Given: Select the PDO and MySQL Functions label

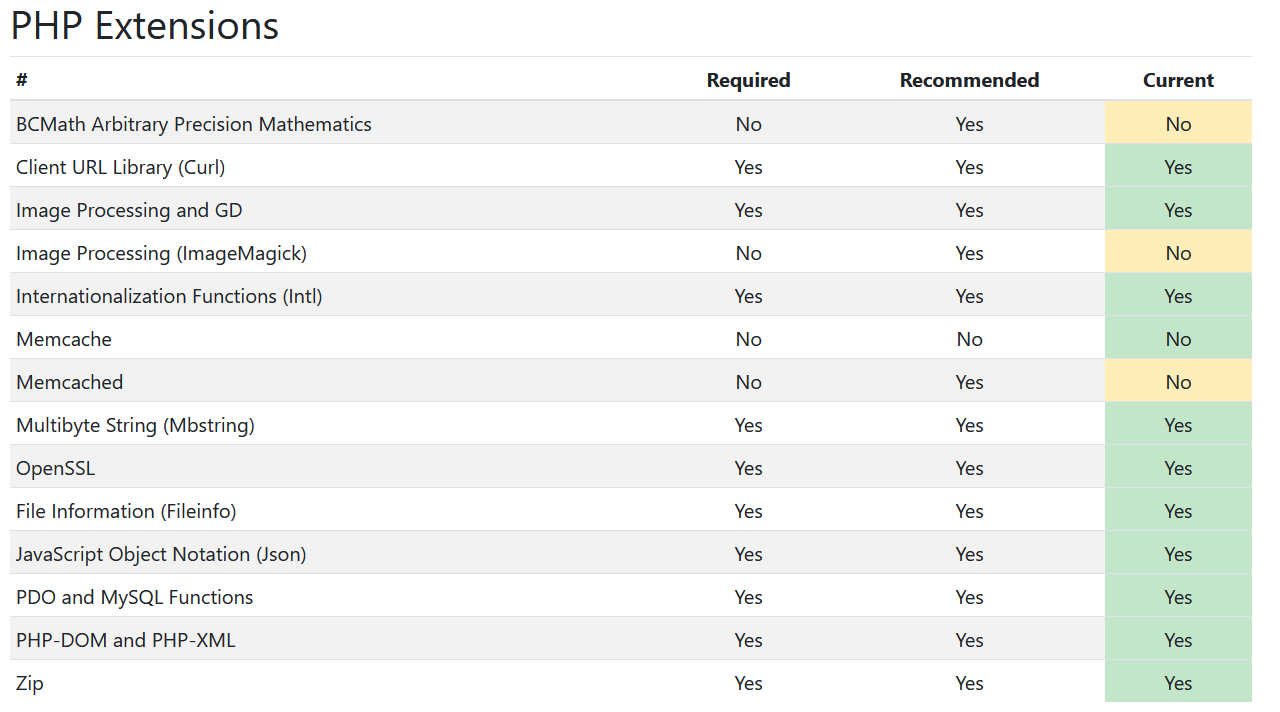Looking at the screenshot, I should pyautogui.click(x=135, y=597).
